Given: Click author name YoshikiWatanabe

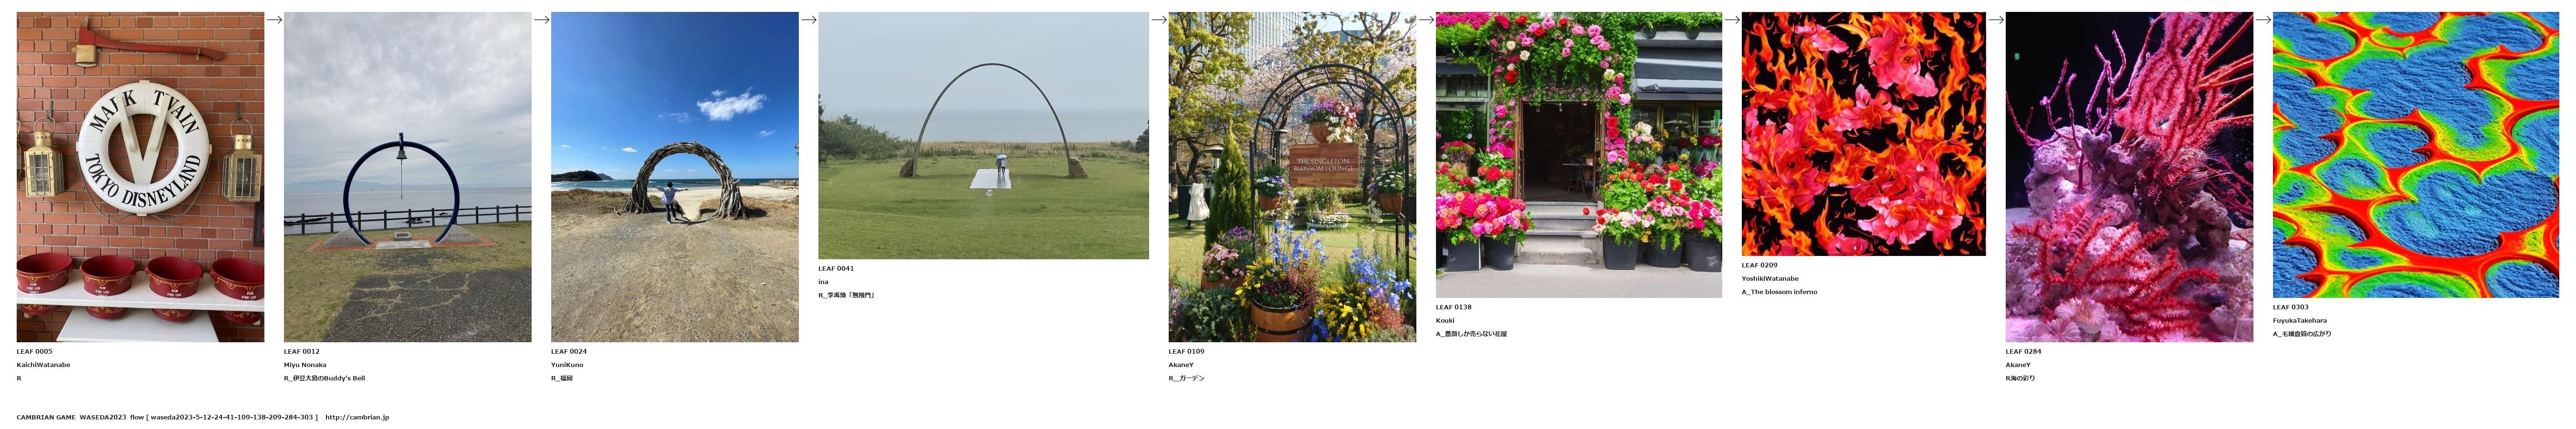Looking at the screenshot, I should point(1770,279).
